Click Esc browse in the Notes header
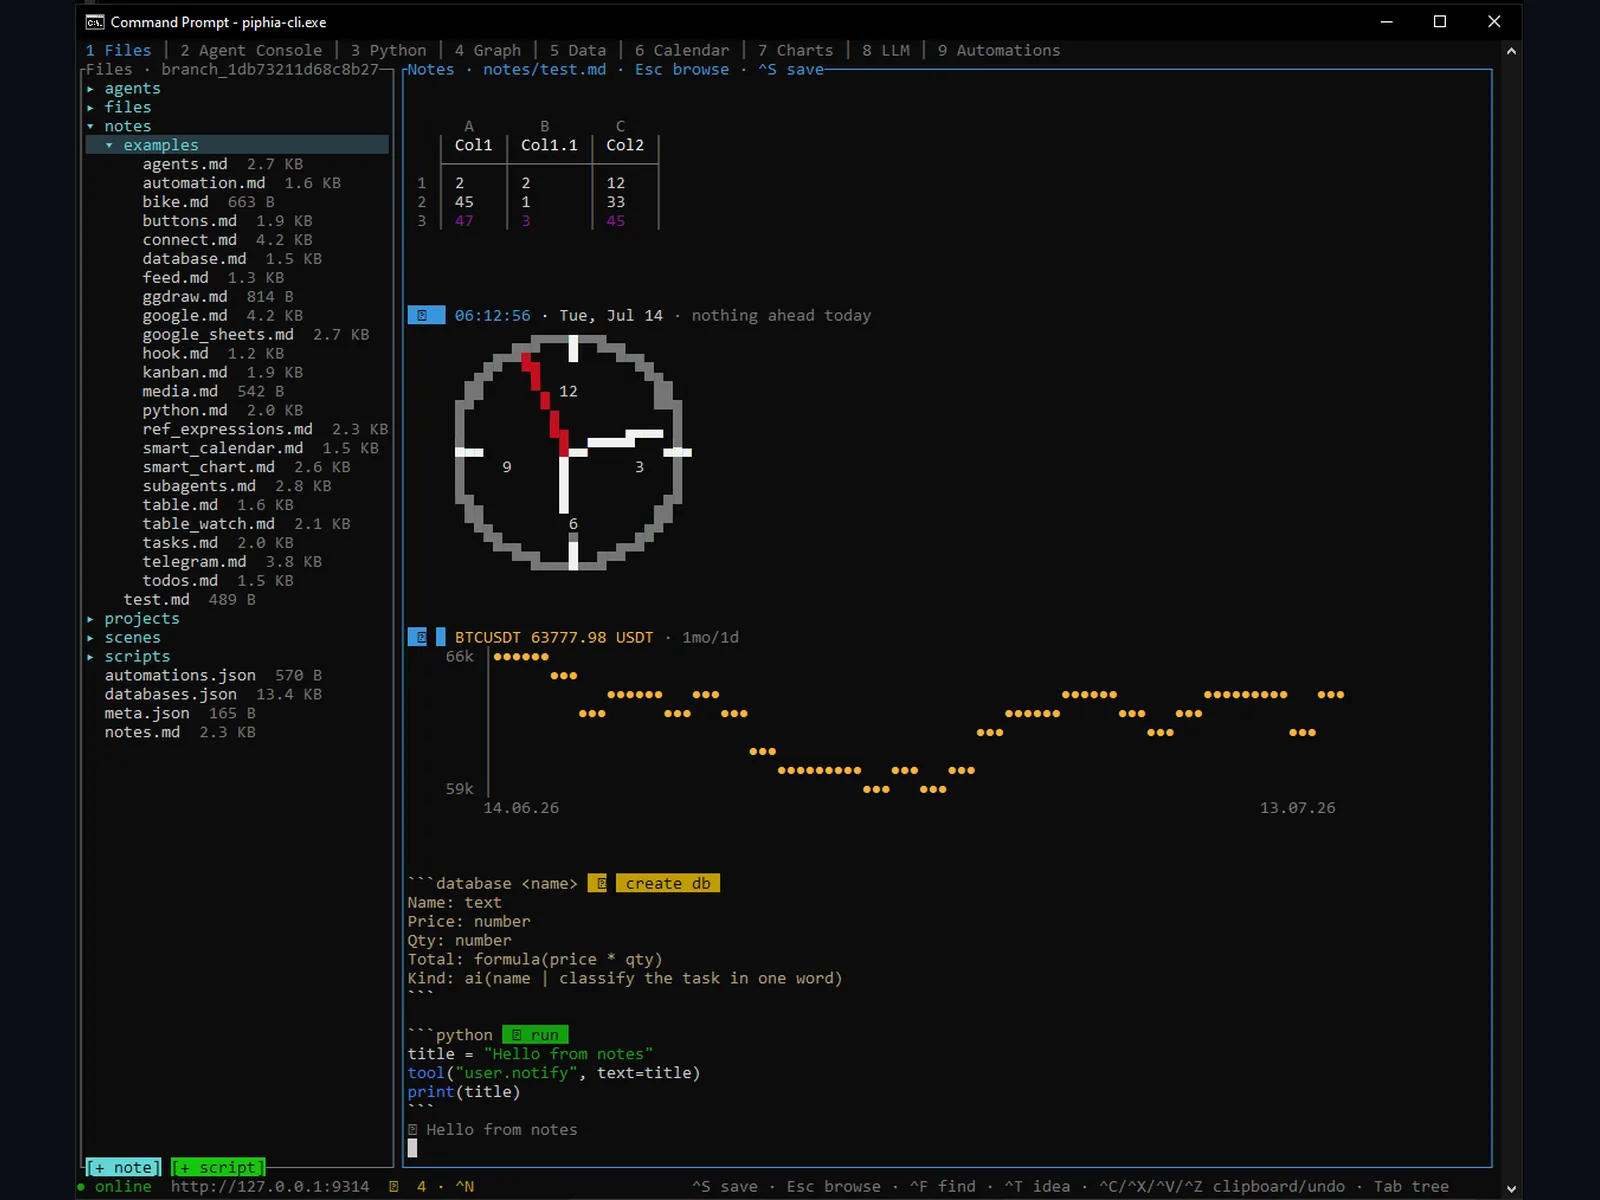The height and width of the screenshot is (1200, 1600). pyautogui.click(x=682, y=70)
